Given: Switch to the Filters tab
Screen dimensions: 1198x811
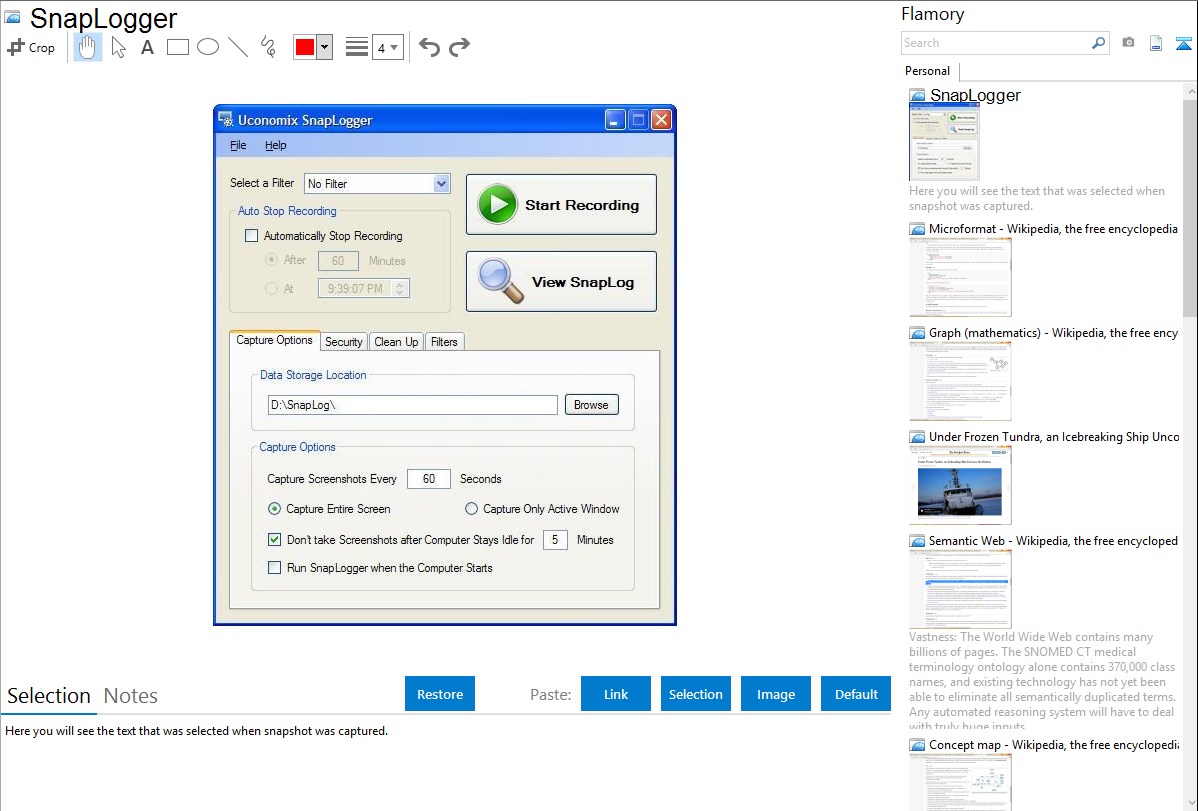Looking at the screenshot, I should pyautogui.click(x=444, y=342).
